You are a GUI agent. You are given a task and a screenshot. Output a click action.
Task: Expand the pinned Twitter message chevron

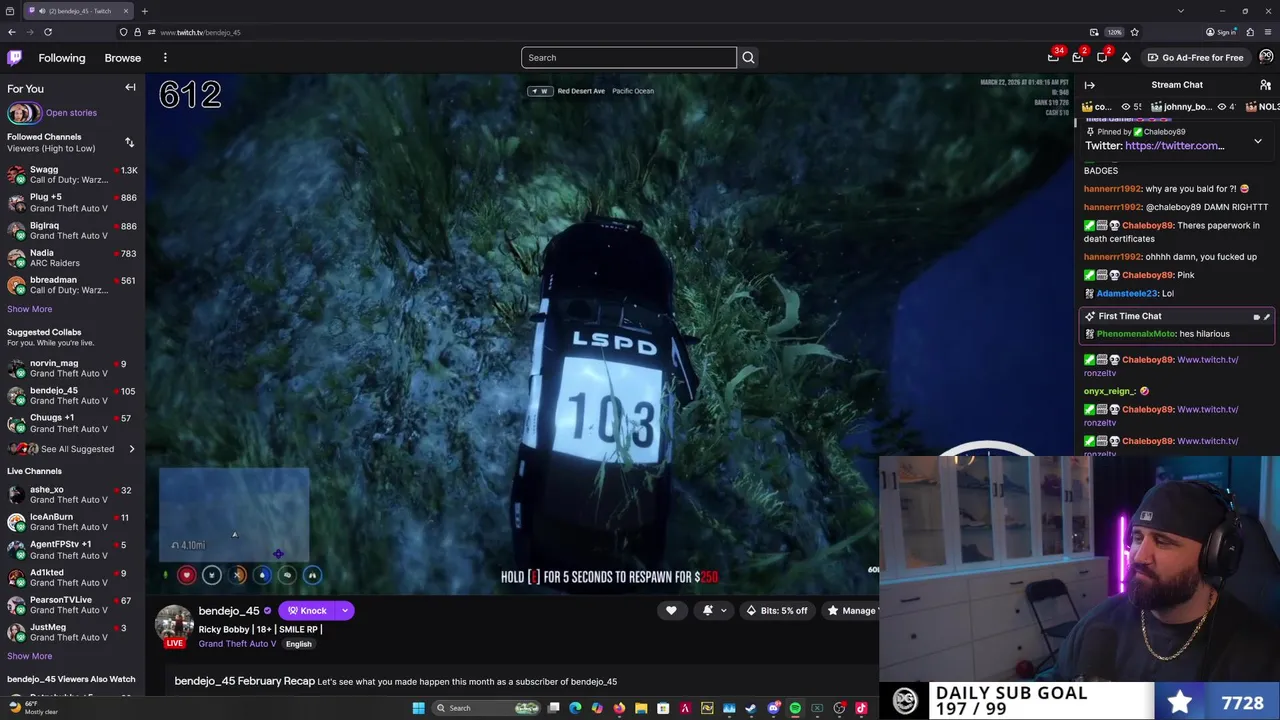[1258, 142]
